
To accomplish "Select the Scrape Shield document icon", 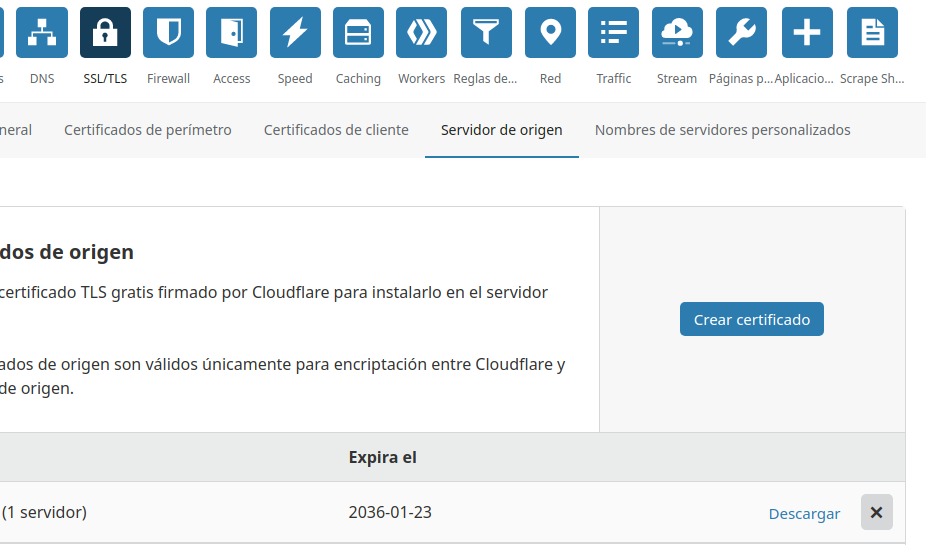I will (872, 33).
